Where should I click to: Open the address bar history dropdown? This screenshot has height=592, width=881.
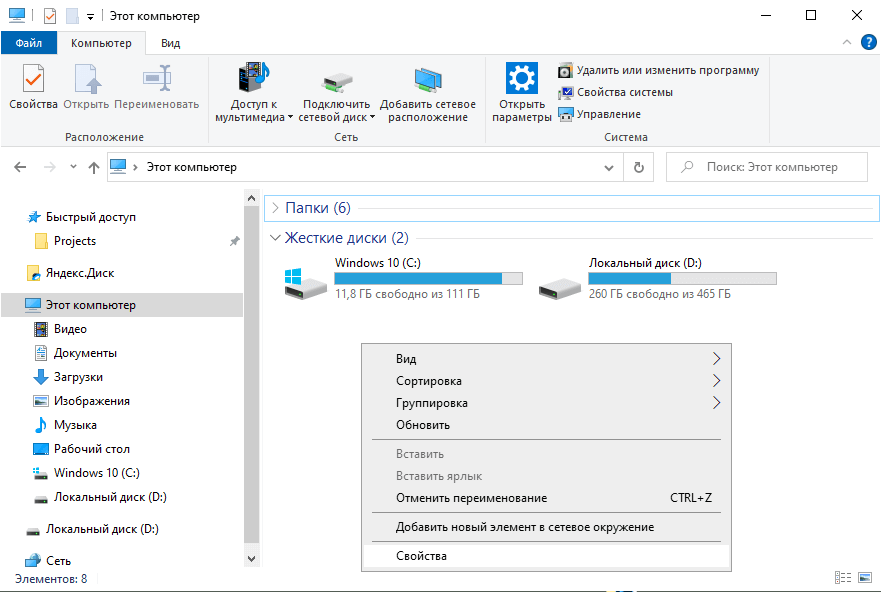611,167
